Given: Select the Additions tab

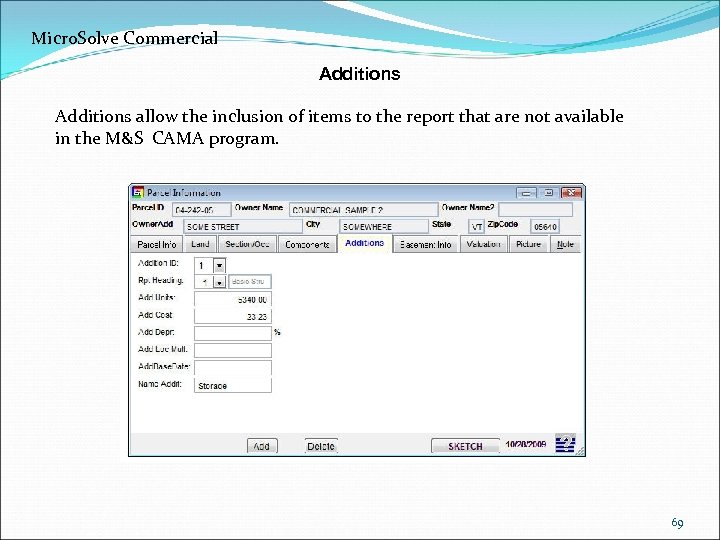Looking at the screenshot, I should 365,243.
